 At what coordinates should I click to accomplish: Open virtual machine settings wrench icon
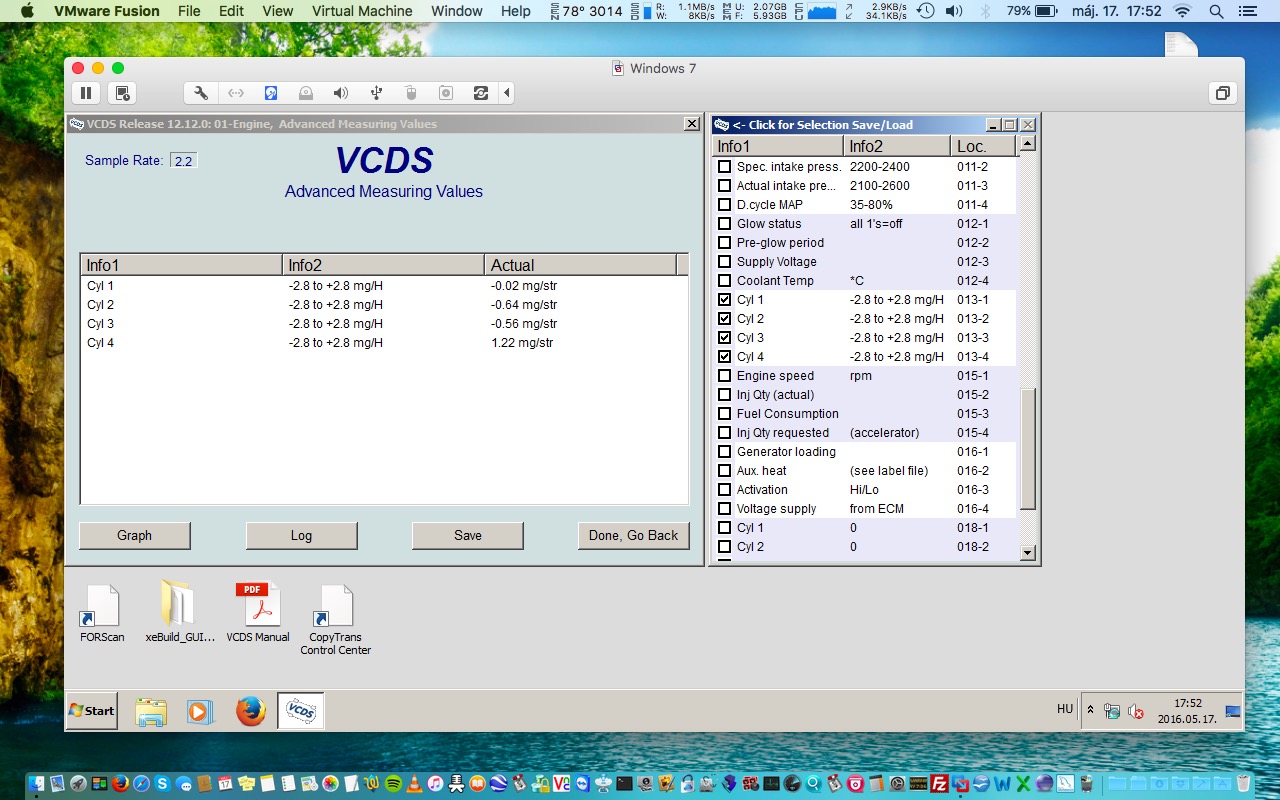tap(201, 93)
